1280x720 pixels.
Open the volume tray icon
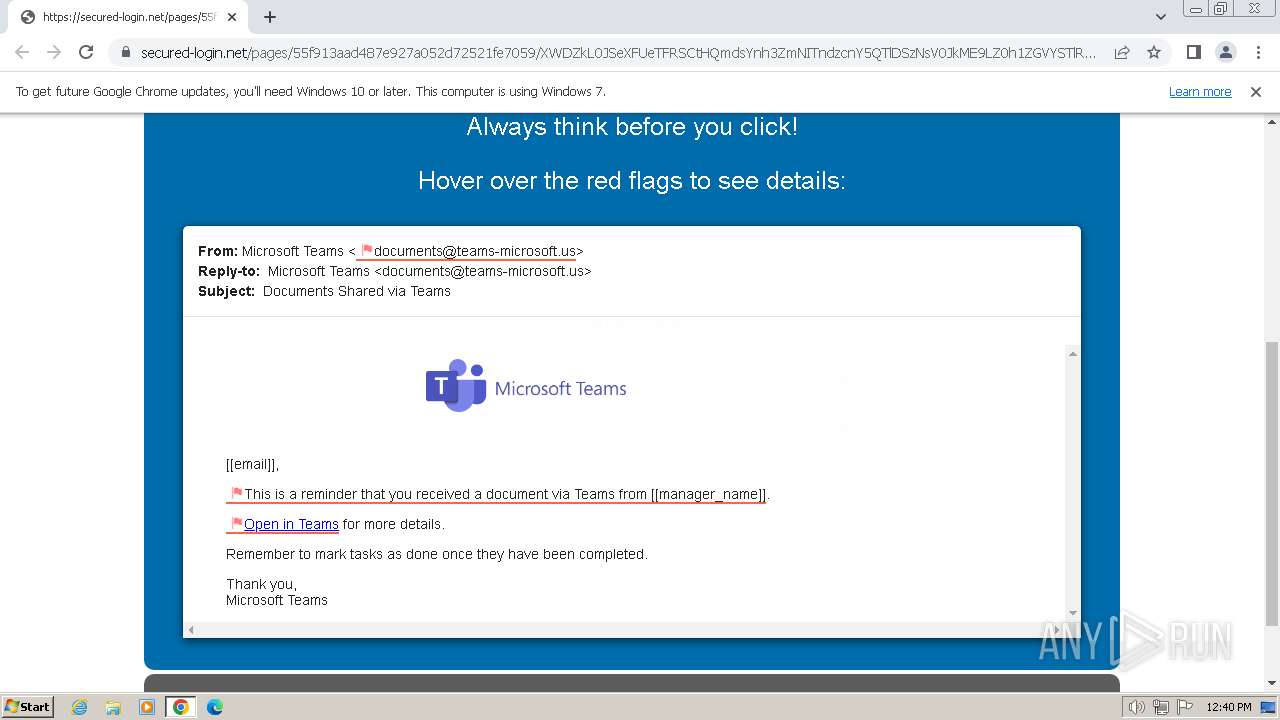coord(1136,707)
